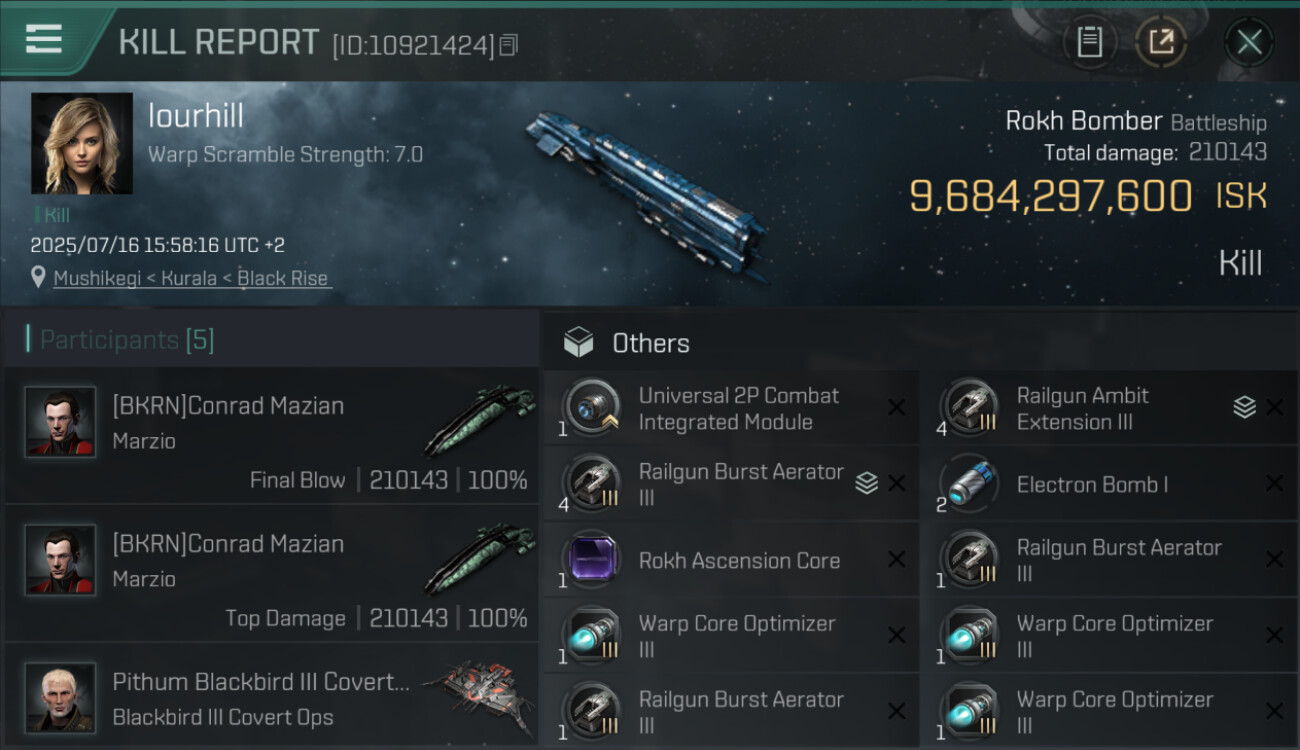Click the clipboard report icon
The image size is (1300, 750).
click(x=1089, y=42)
